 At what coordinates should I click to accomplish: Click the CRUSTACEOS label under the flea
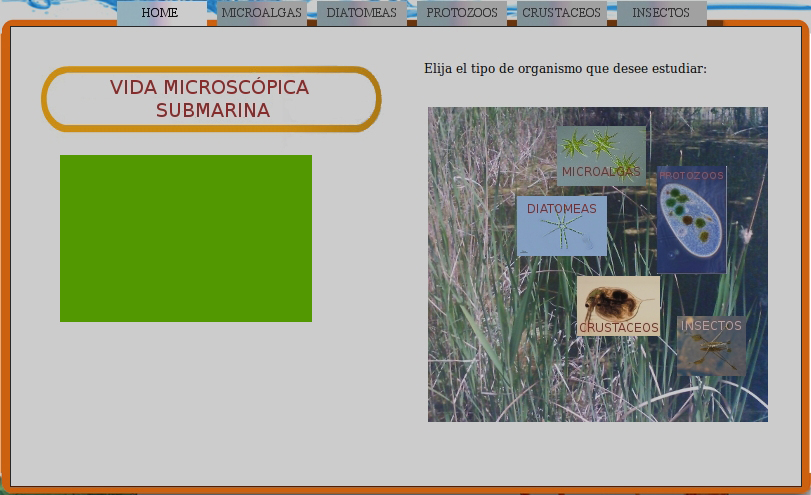click(619, 328)
